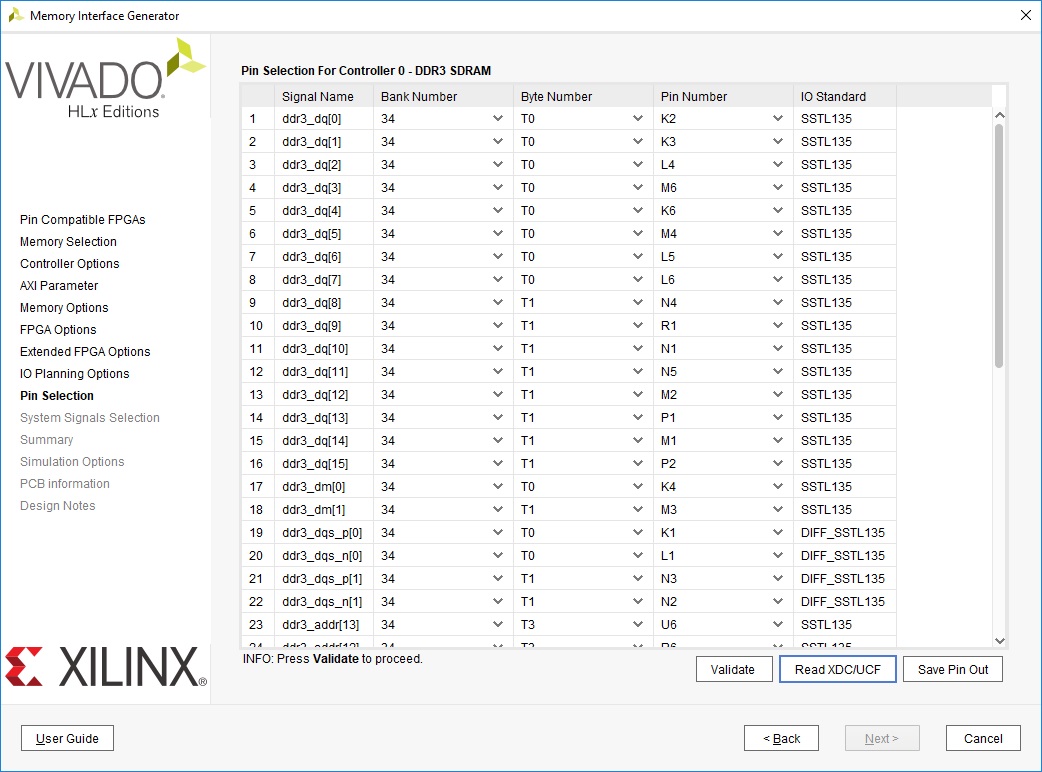The width and height of the screenshot is (1042, 772).
Task: Open the User Guide
Action: pos(67,739)
